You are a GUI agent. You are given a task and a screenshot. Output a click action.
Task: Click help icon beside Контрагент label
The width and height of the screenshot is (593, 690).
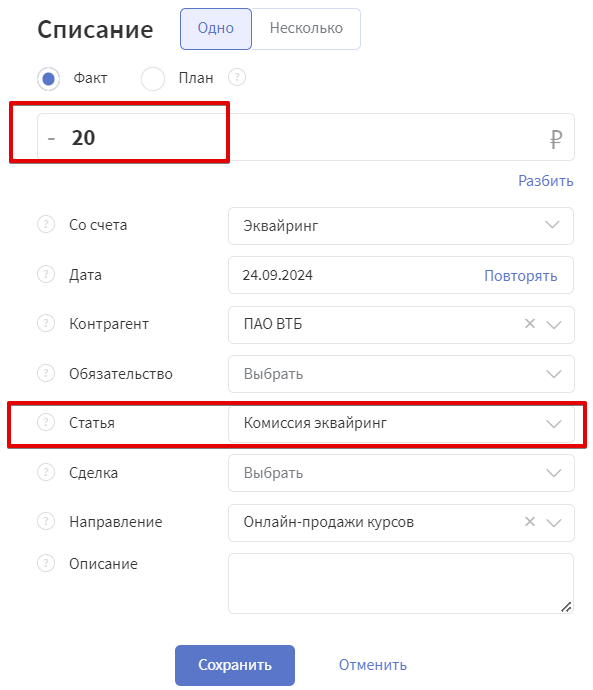coord(46,323)
